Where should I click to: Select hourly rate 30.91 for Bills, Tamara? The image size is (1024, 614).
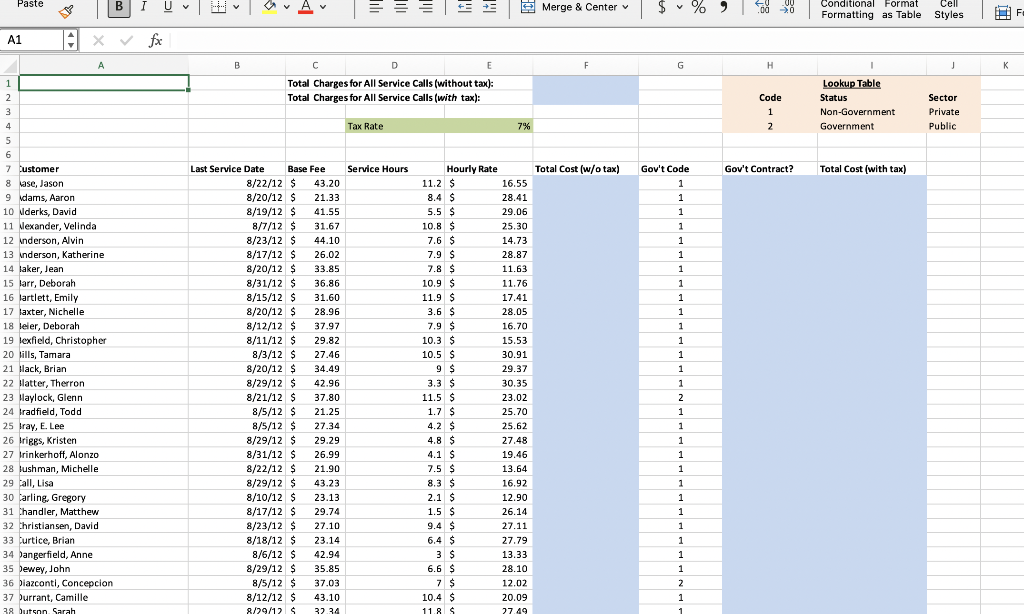[x=488, y=355]
